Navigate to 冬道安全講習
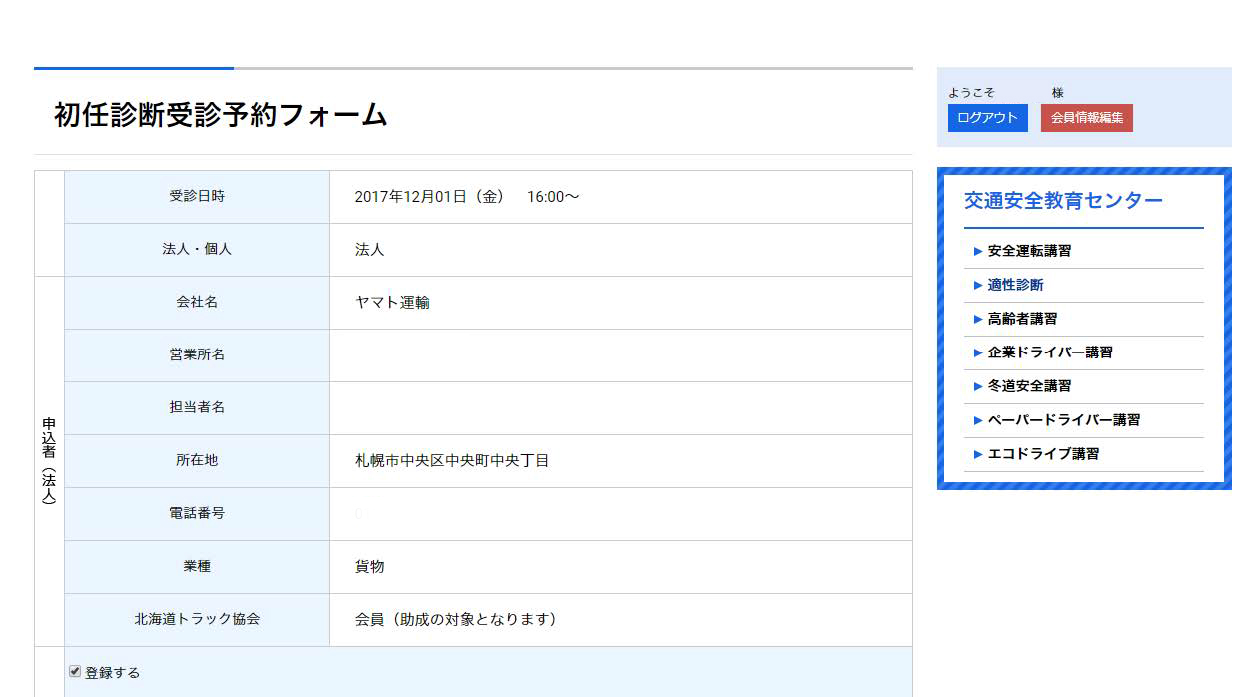 (x=1029, y=386)
